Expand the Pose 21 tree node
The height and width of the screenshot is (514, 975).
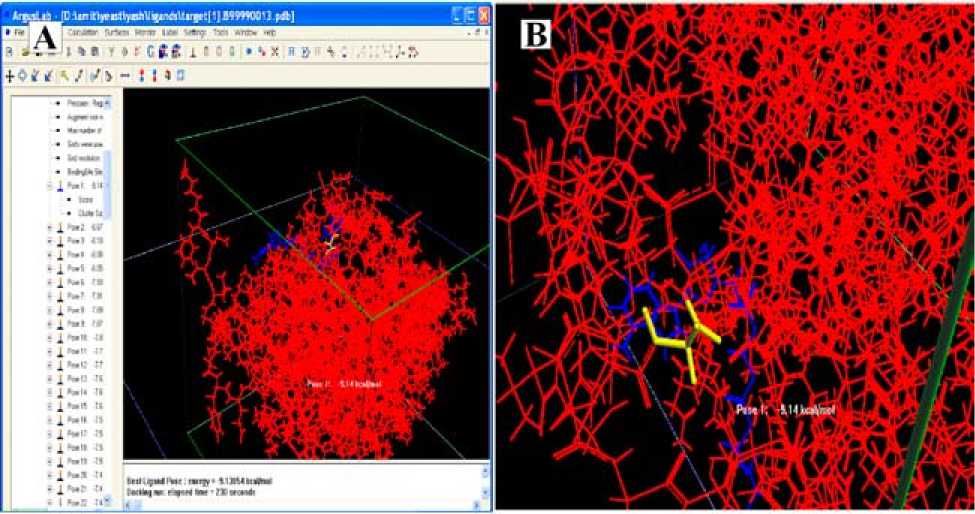click(51, 489)
